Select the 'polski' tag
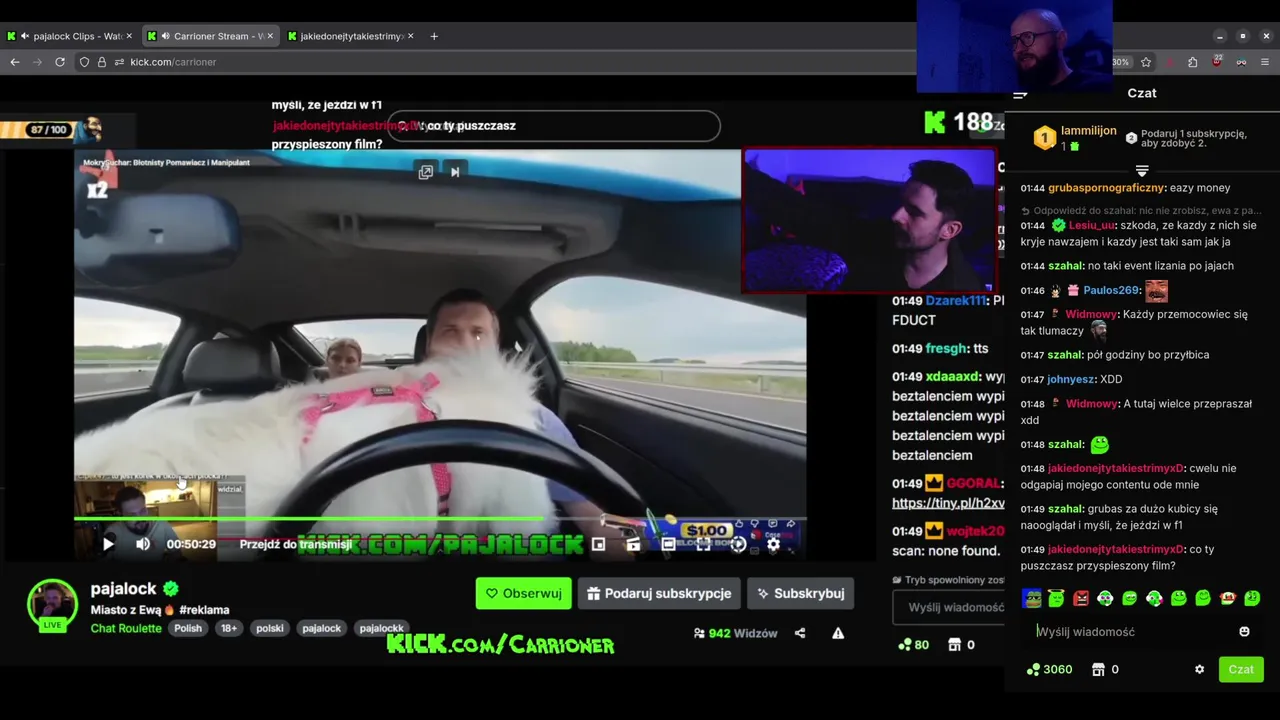The image size is (1280, 720). [x=270, y=628]
